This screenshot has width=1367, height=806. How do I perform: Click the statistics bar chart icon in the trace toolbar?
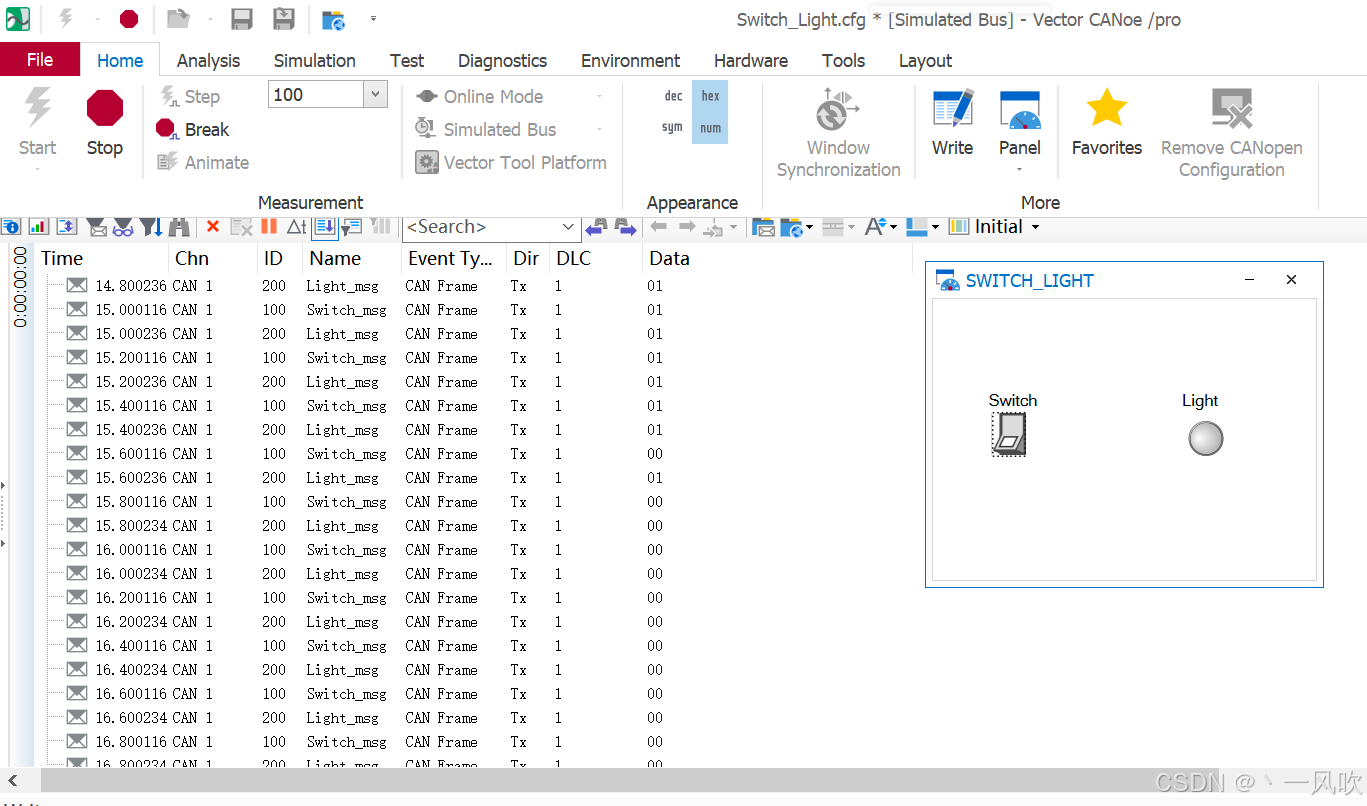click(39, 227)
